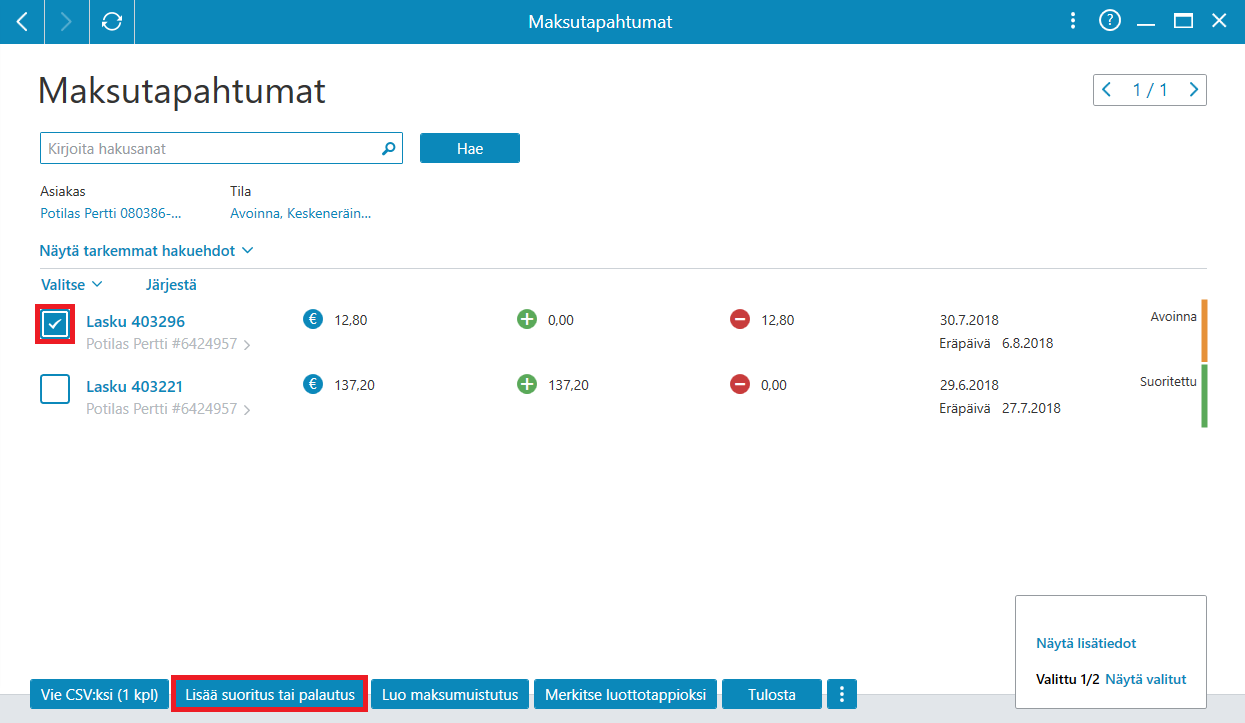Click Merkitse luottotappioksi button
The height and width of the screenshot is (723, 1245).
[x=626, y=694]
